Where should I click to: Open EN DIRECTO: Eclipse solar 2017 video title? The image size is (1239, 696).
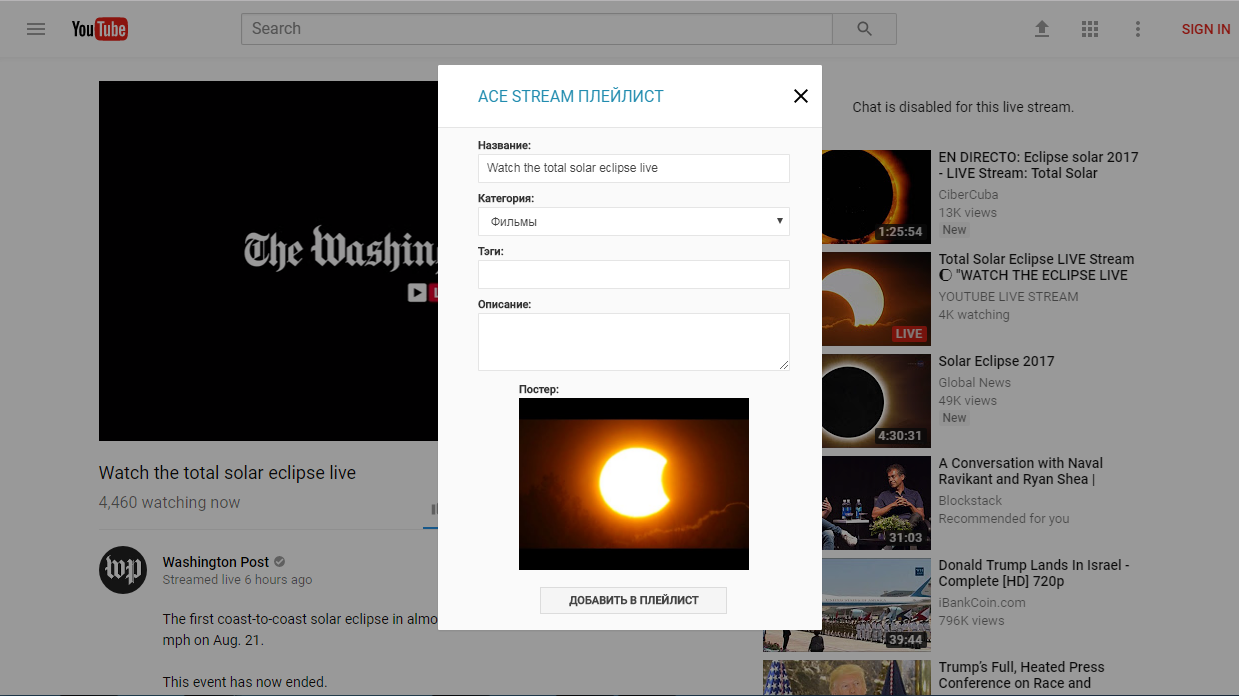[1038, 165]
